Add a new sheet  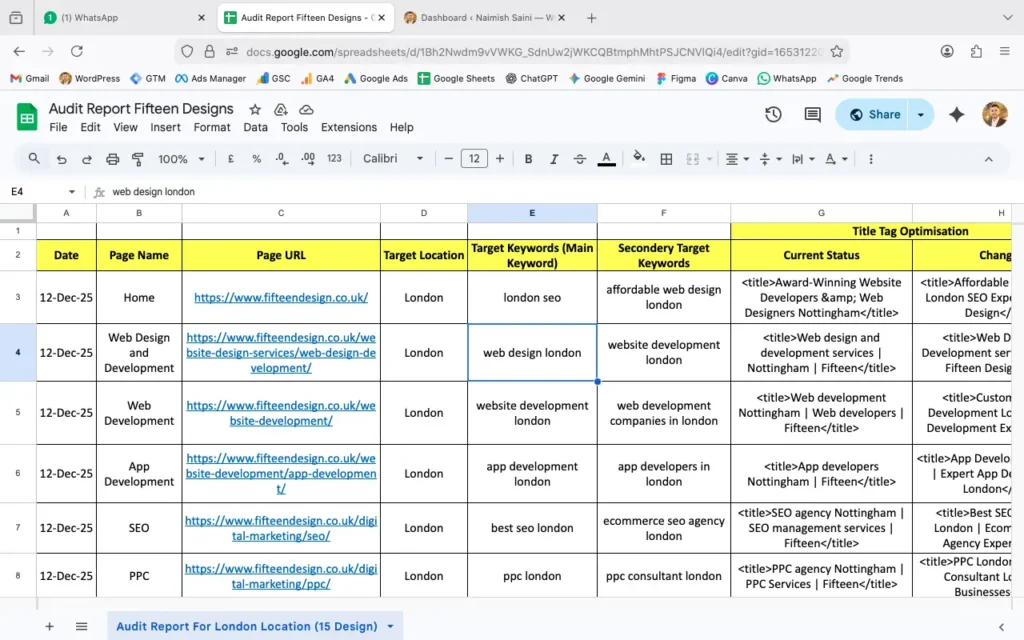coord(49,626)
